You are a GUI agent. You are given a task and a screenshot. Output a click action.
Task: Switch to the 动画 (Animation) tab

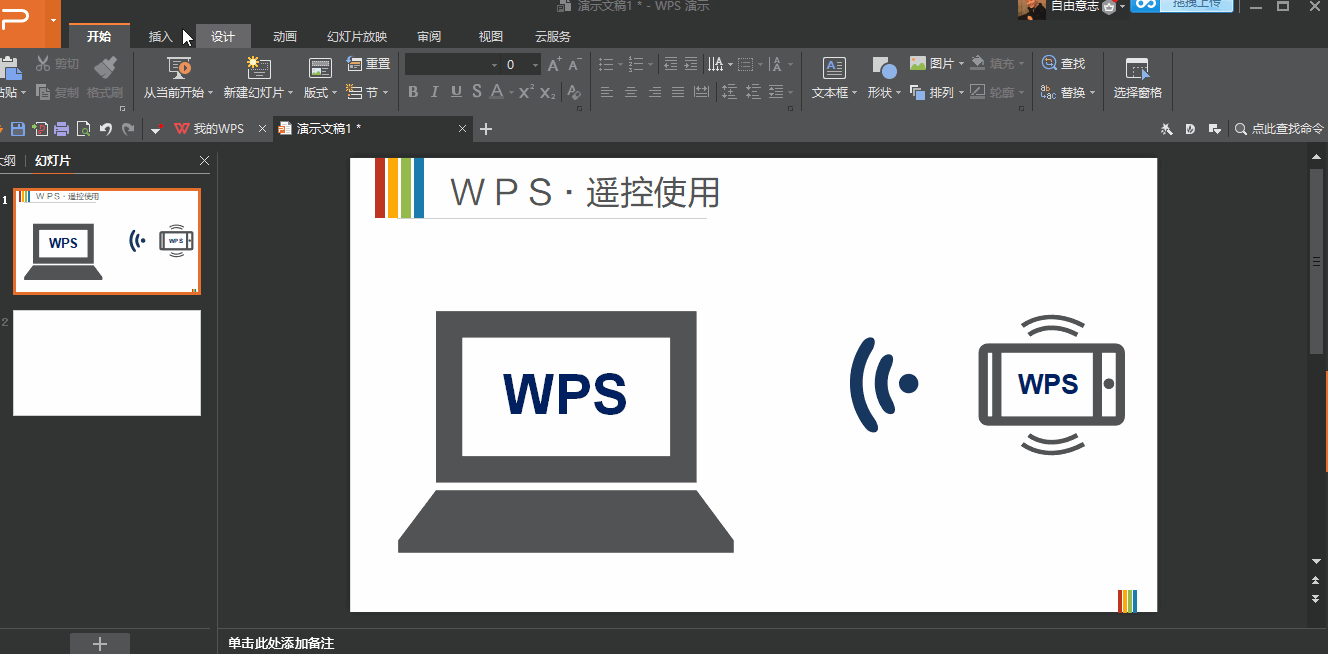tap(285, 37)
